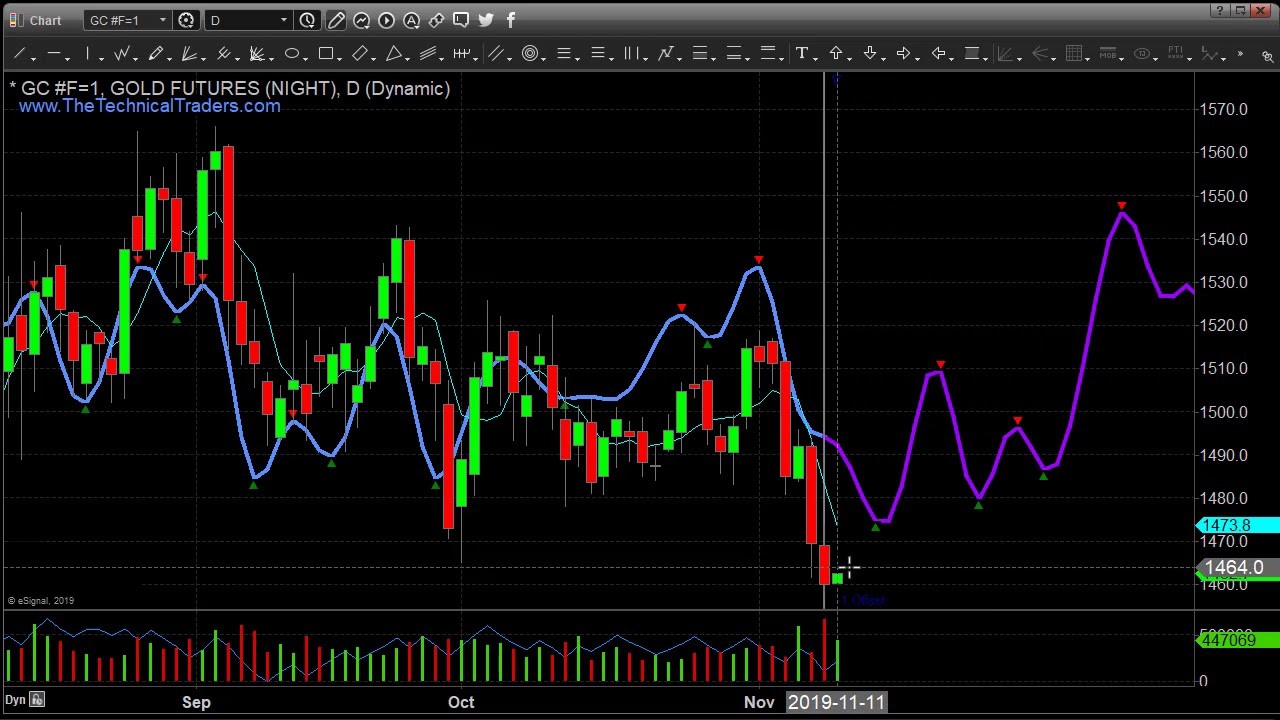Click the Nov label on time axis
This screenshot has width=1280, height=720.
759,702
